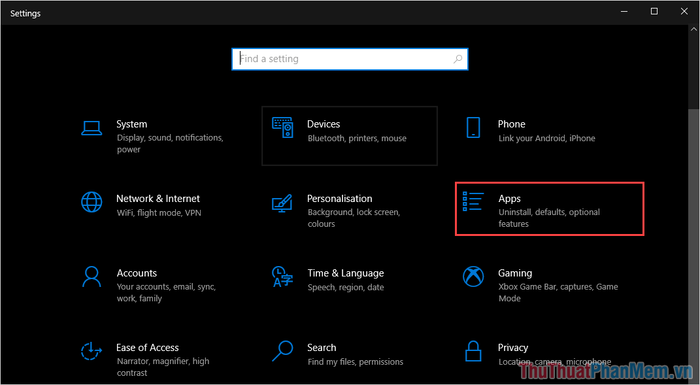Click 'Background, lock screen, colours' text
This screenshot has height=385, width=700.
pyautogui.click(x=354, y=218)
